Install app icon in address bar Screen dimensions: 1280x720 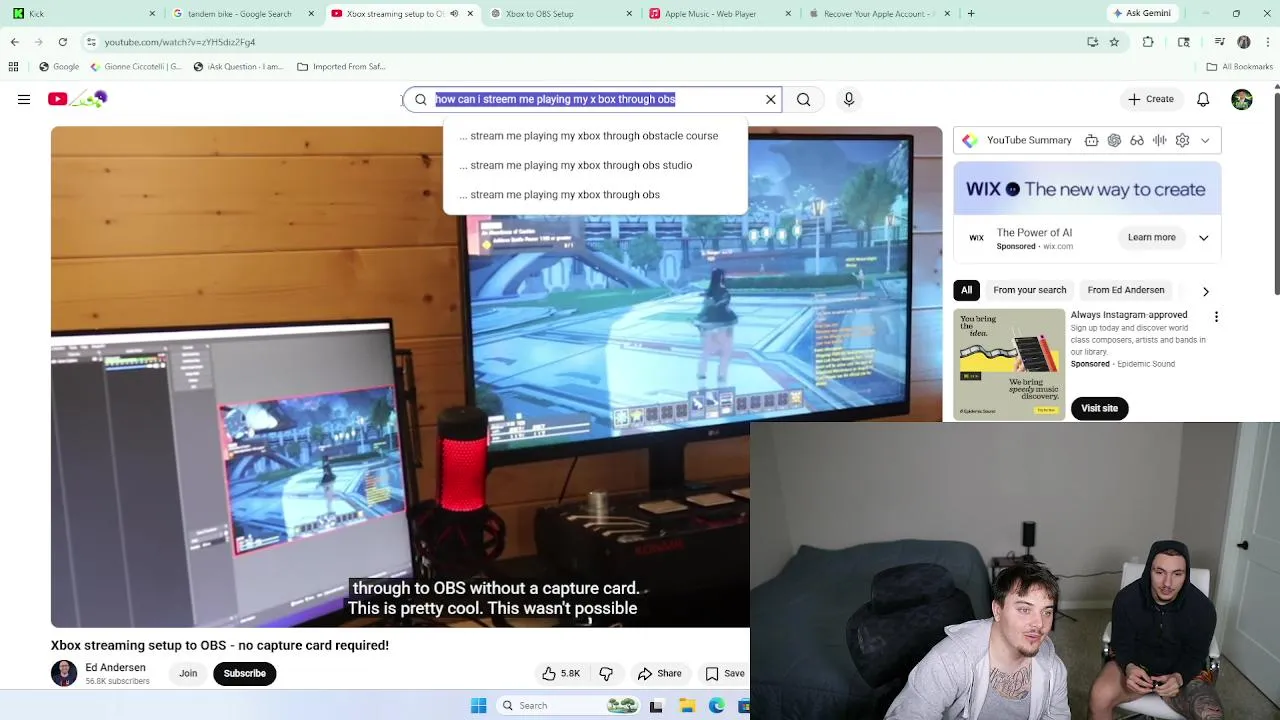[1093, 42]
